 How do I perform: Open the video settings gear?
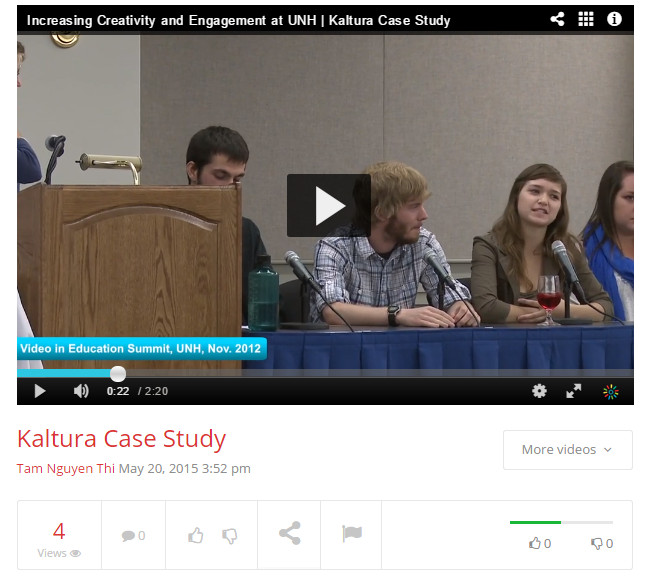pyautogui.click(x=540, y=391)
